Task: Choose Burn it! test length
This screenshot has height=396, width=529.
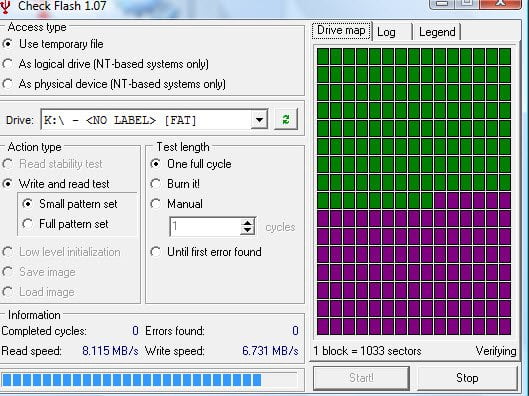Action: tap(175, 184)
